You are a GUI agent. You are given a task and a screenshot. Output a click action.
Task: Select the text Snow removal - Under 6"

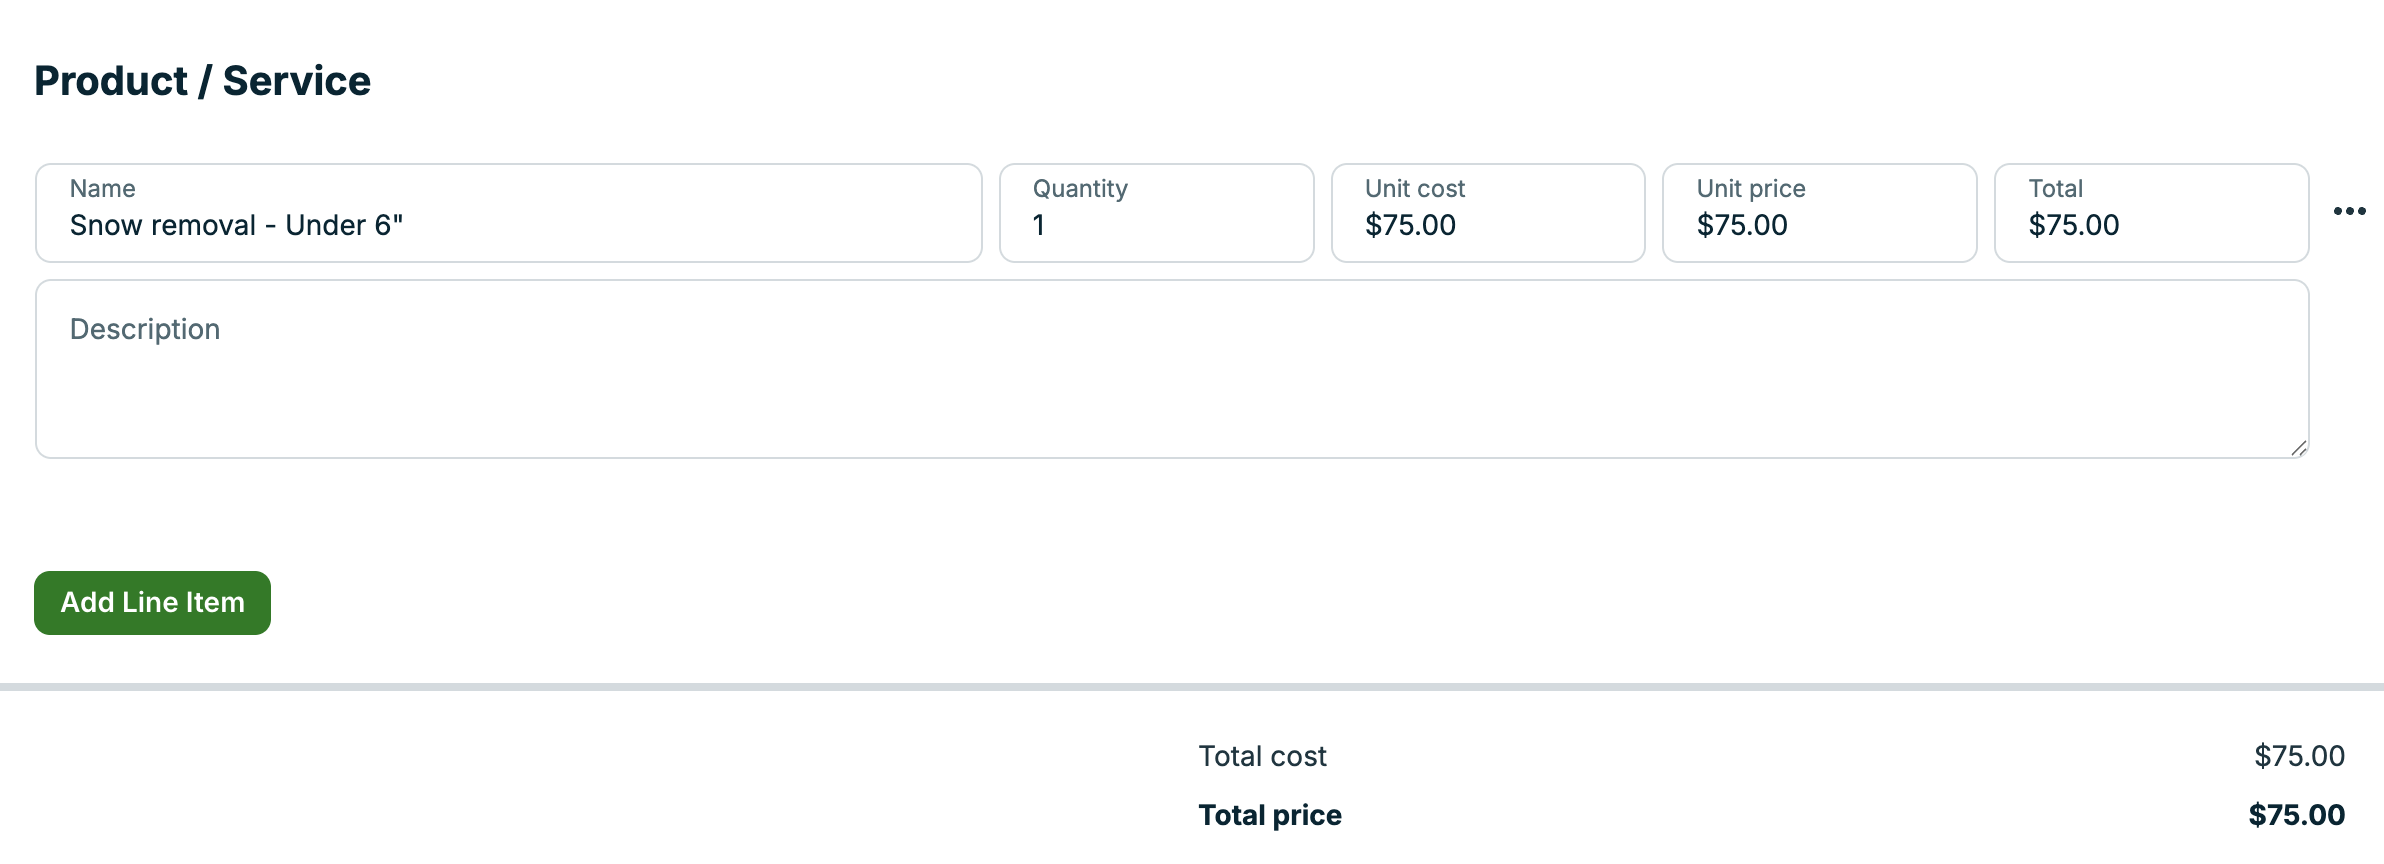coord(237,225)
